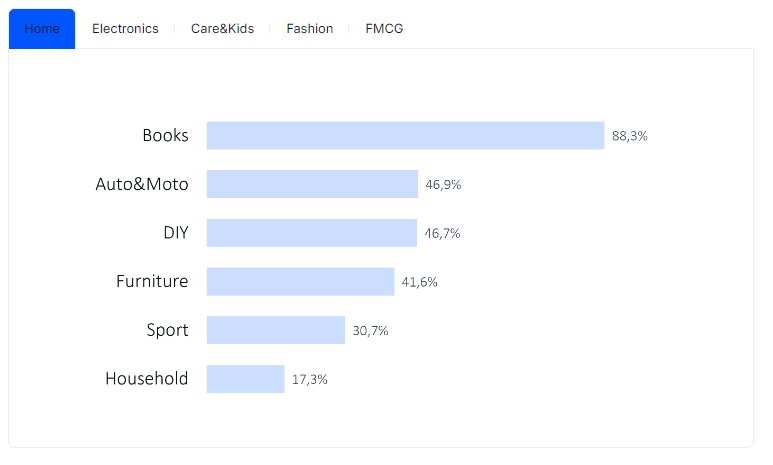
Task: Click the Household bar
Action: (246, 379)
